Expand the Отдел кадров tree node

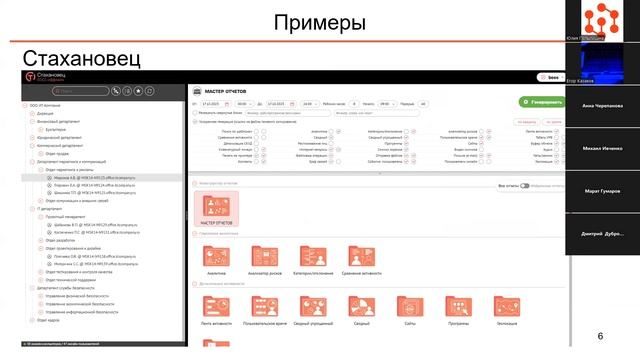[x=32, y=320]
